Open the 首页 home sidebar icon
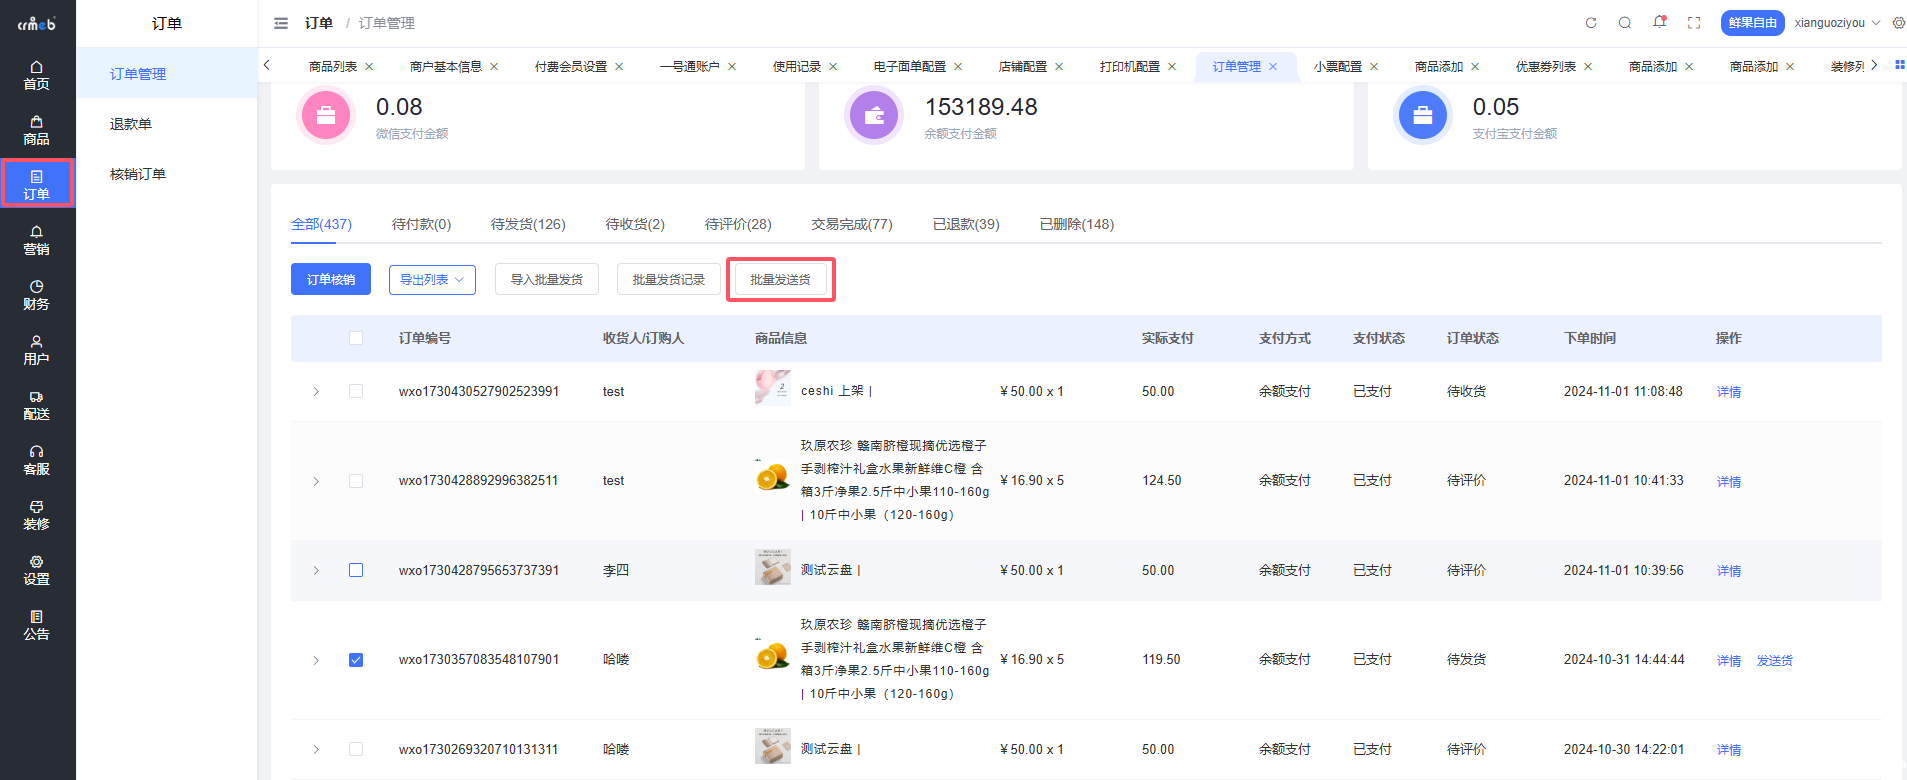This screenshot has height=780, width=1907. pos(37,75)
